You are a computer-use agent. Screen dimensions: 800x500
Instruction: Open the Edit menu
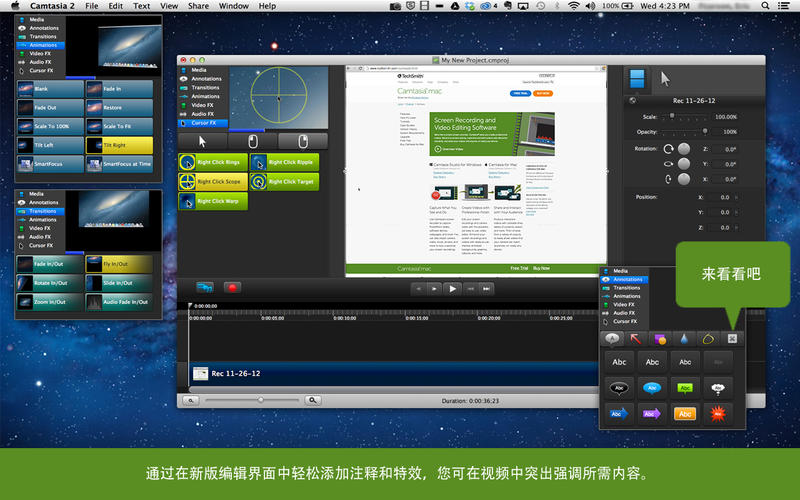pyautogui.click(x=118, y=6)
